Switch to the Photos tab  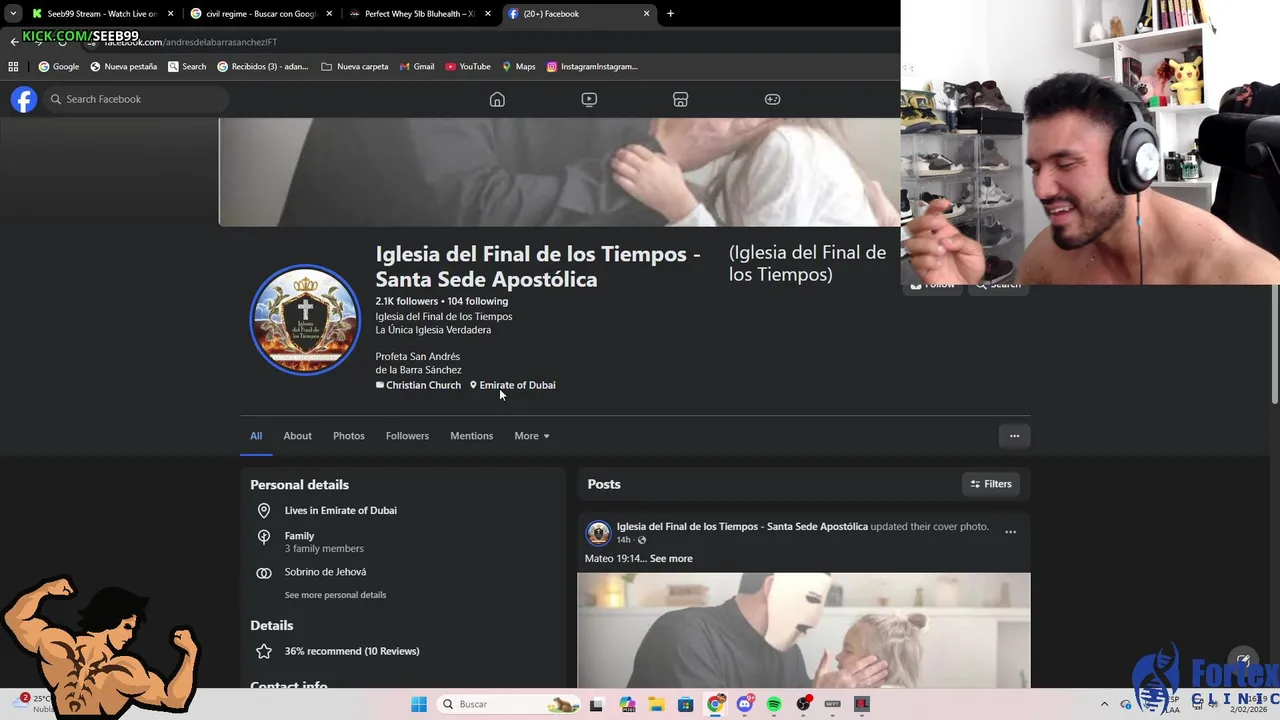349,436
